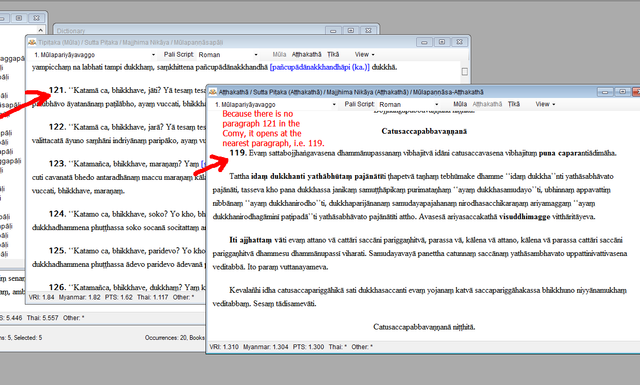Click the heading Catusaccapabbavaṇṇanā
This screenshot has width=640, height=385.
point(424,131)
